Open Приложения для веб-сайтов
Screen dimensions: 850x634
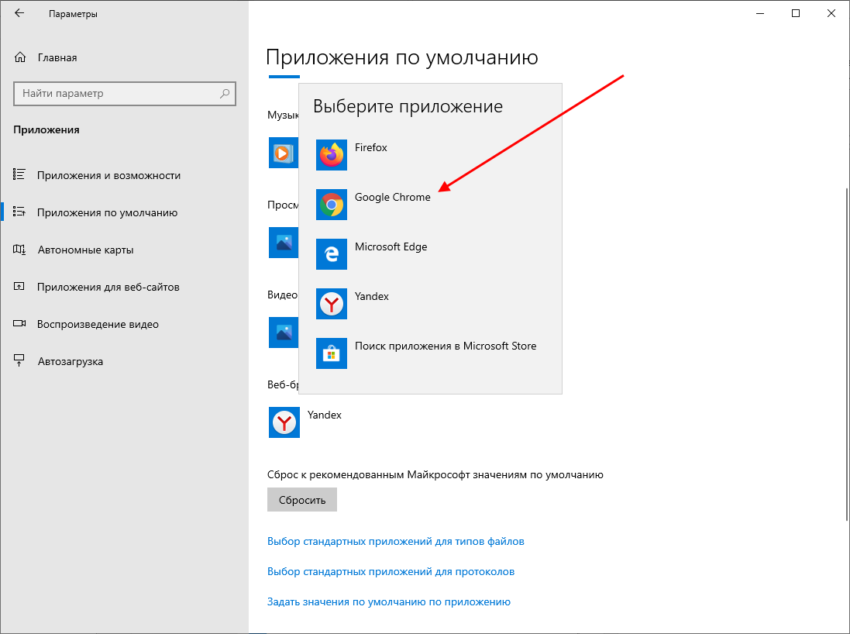(x=108, y=287)
